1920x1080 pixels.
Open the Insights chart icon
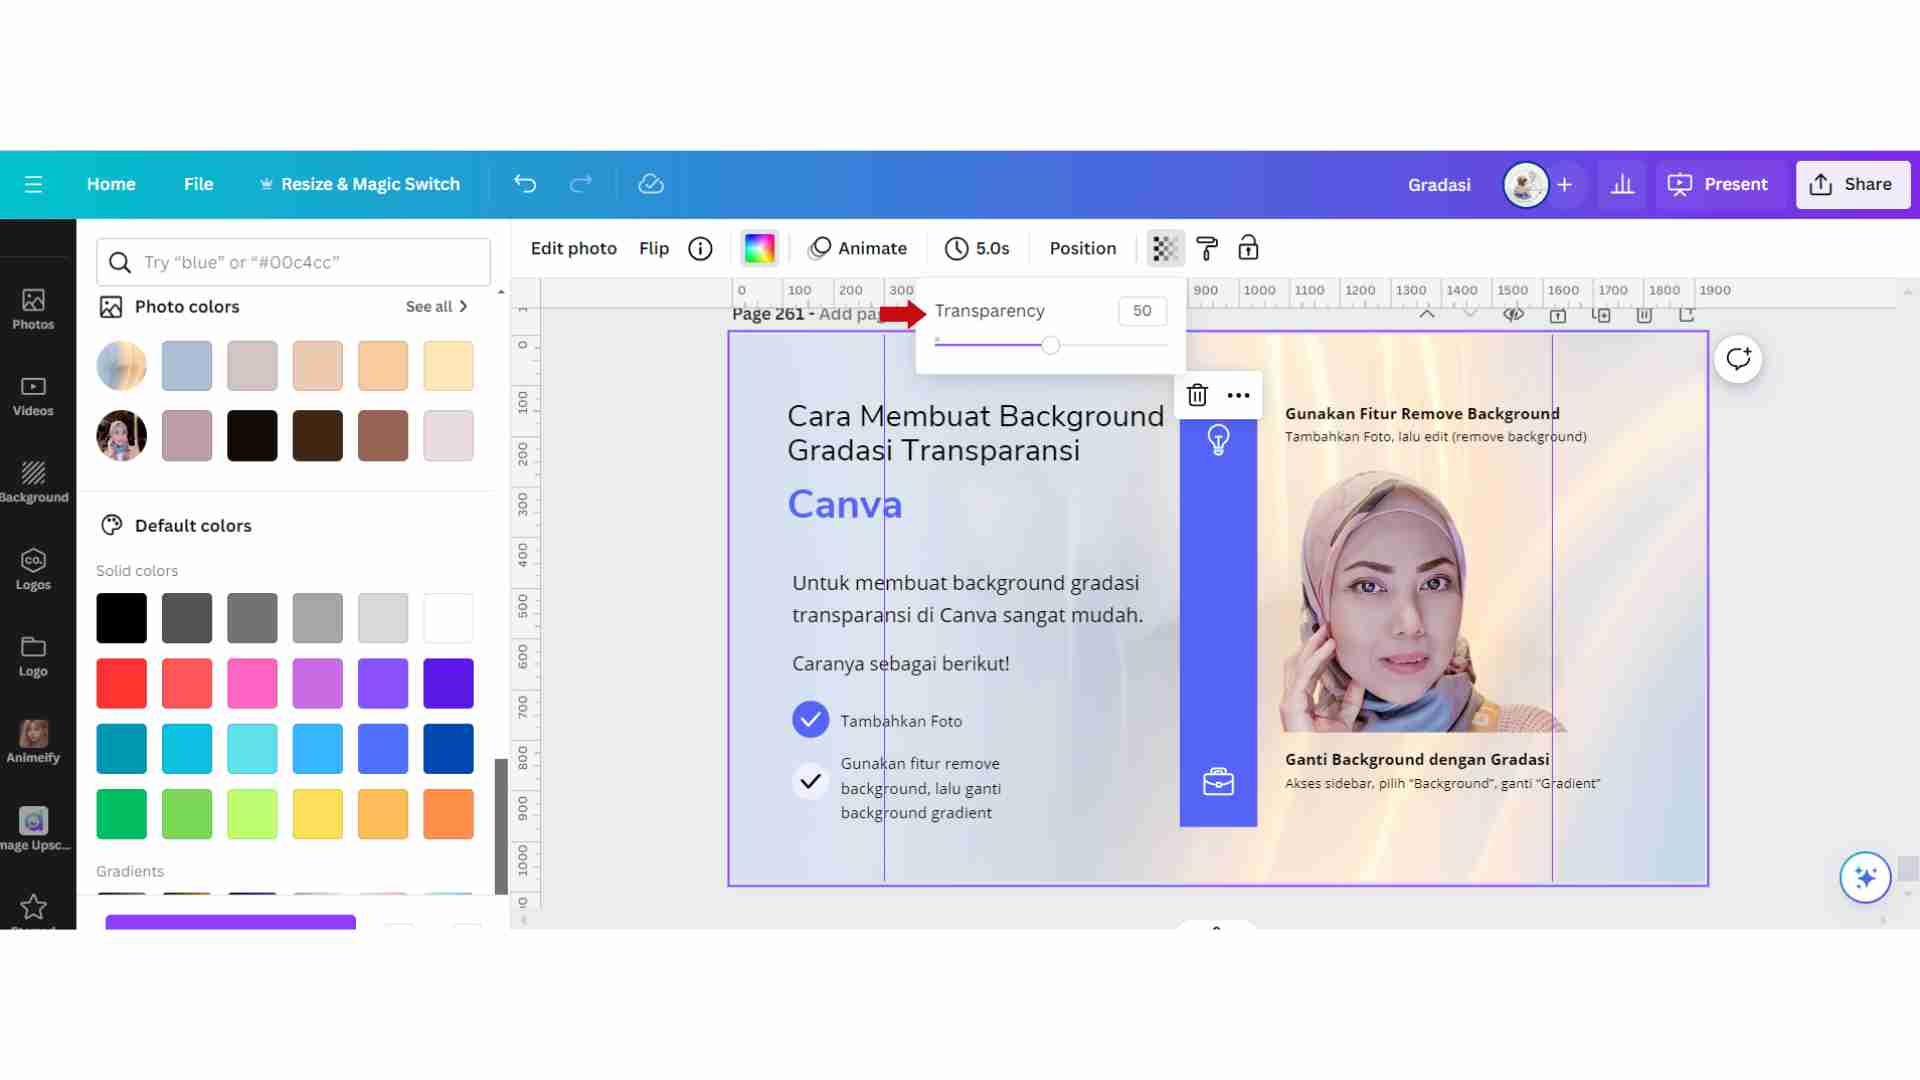pyautogui.click(x=1622, y=184)
